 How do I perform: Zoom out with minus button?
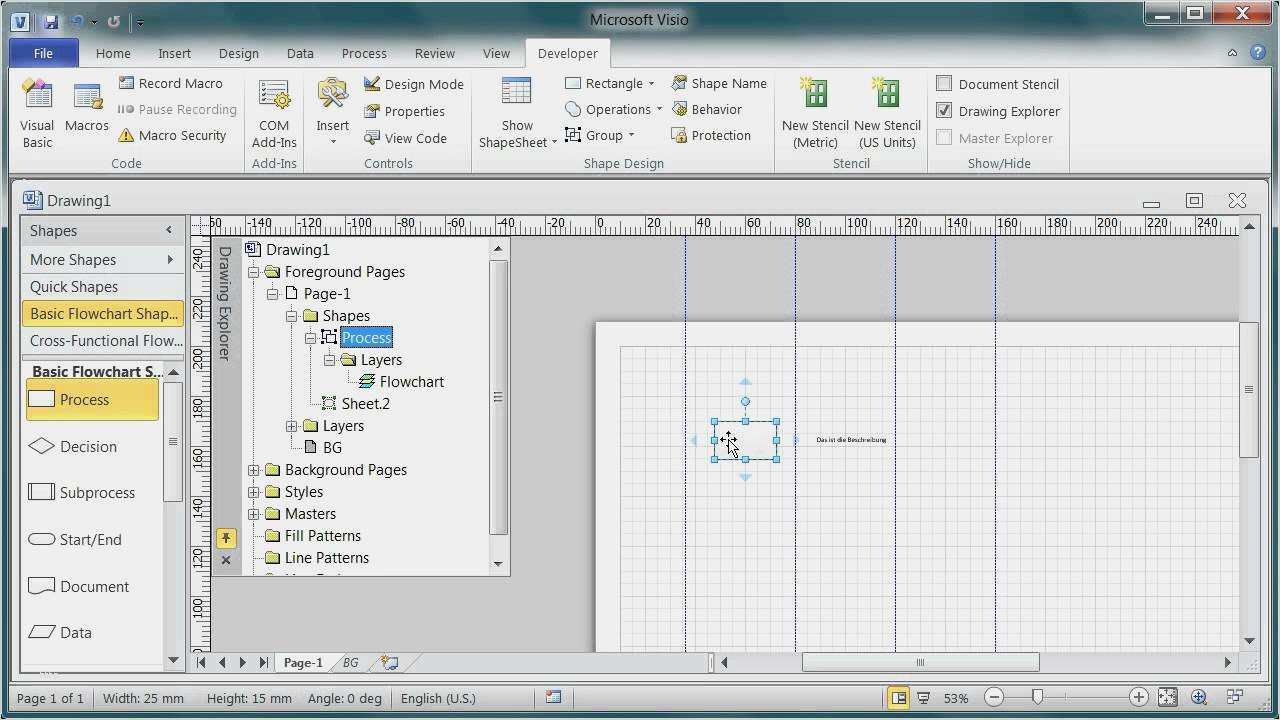pos(994,697)
